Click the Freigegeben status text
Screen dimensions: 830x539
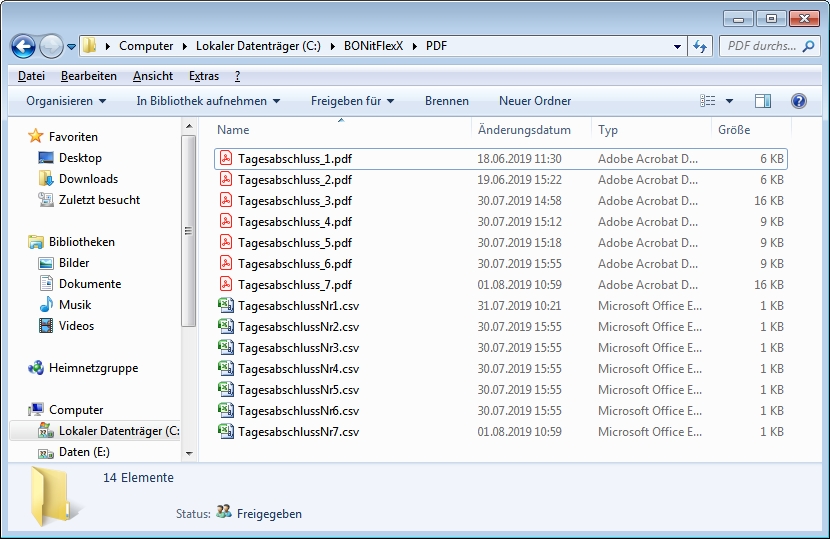point(269,514)
